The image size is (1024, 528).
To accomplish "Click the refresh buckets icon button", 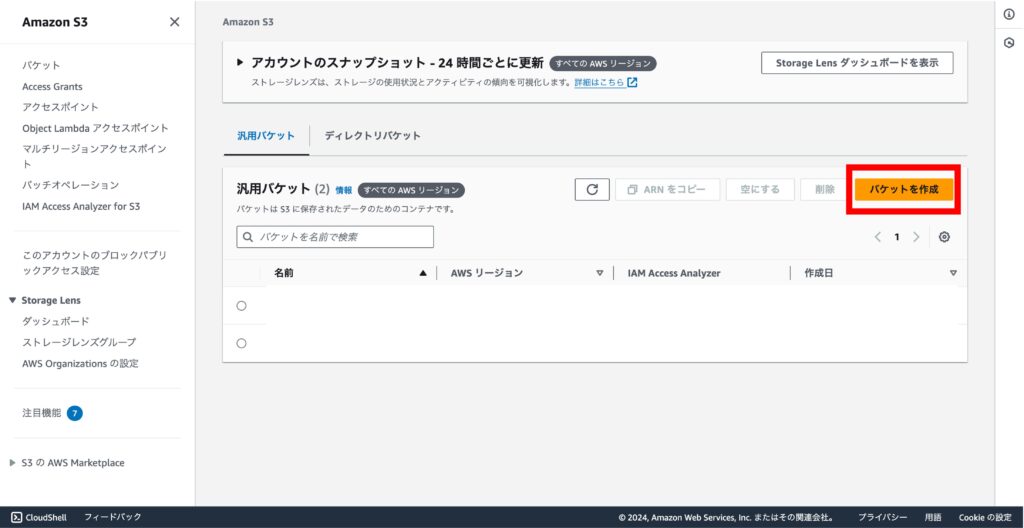I will pyautogui.click(x=592, y=190).
